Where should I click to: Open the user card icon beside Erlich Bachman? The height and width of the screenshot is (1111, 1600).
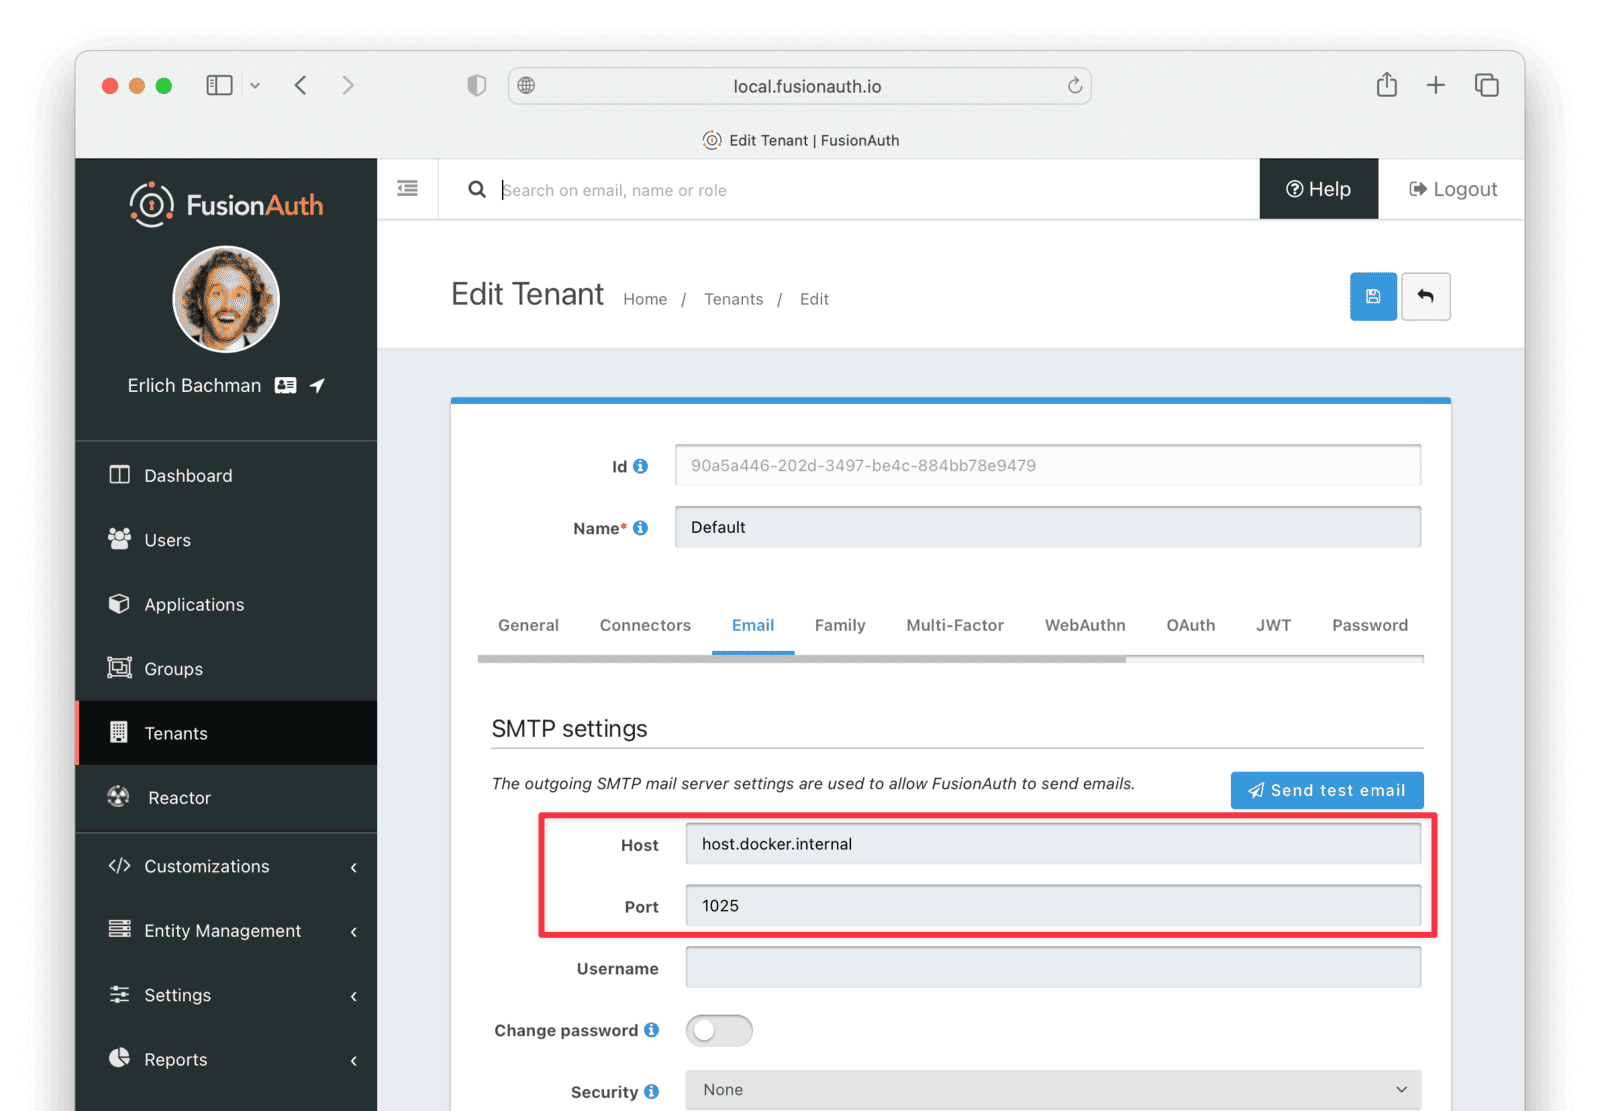286,386
